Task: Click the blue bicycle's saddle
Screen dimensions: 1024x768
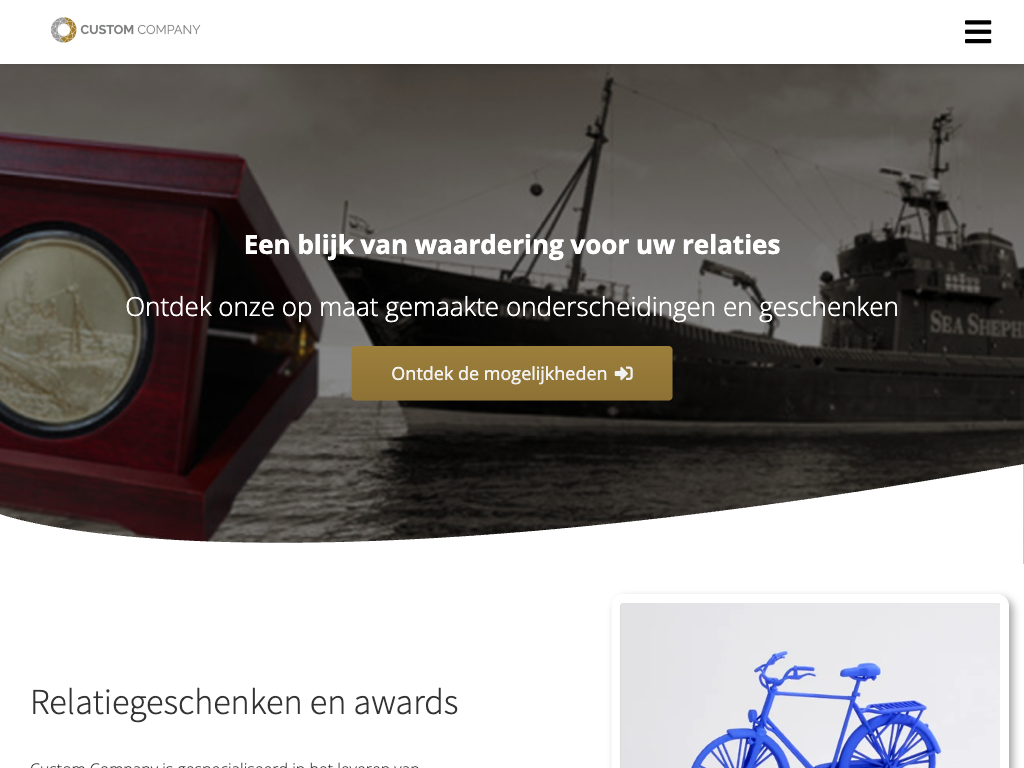Action: (x=860, y=671)
